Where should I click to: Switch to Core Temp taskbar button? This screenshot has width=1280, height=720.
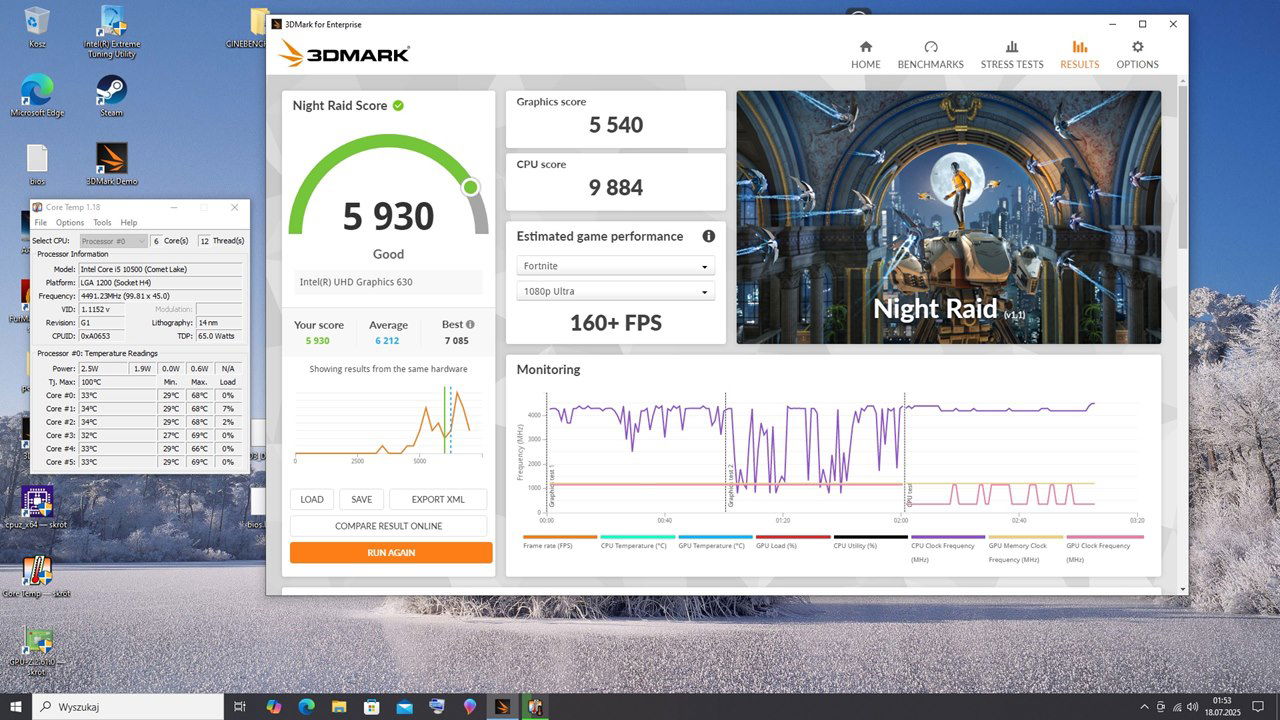point(535,706)
